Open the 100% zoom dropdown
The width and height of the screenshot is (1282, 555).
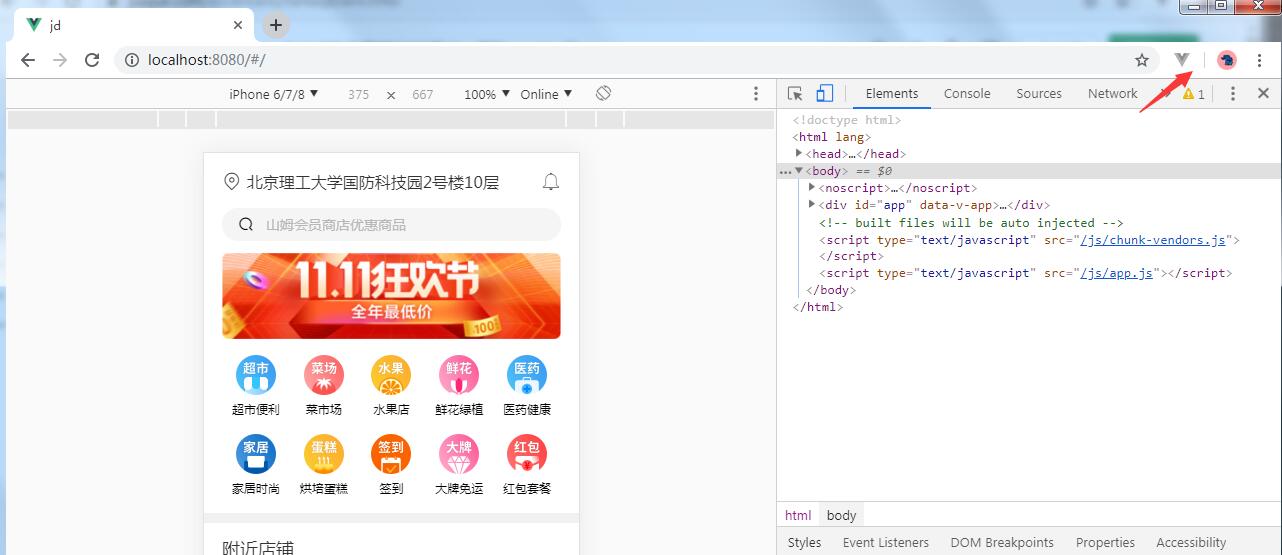tap(486, 94)
